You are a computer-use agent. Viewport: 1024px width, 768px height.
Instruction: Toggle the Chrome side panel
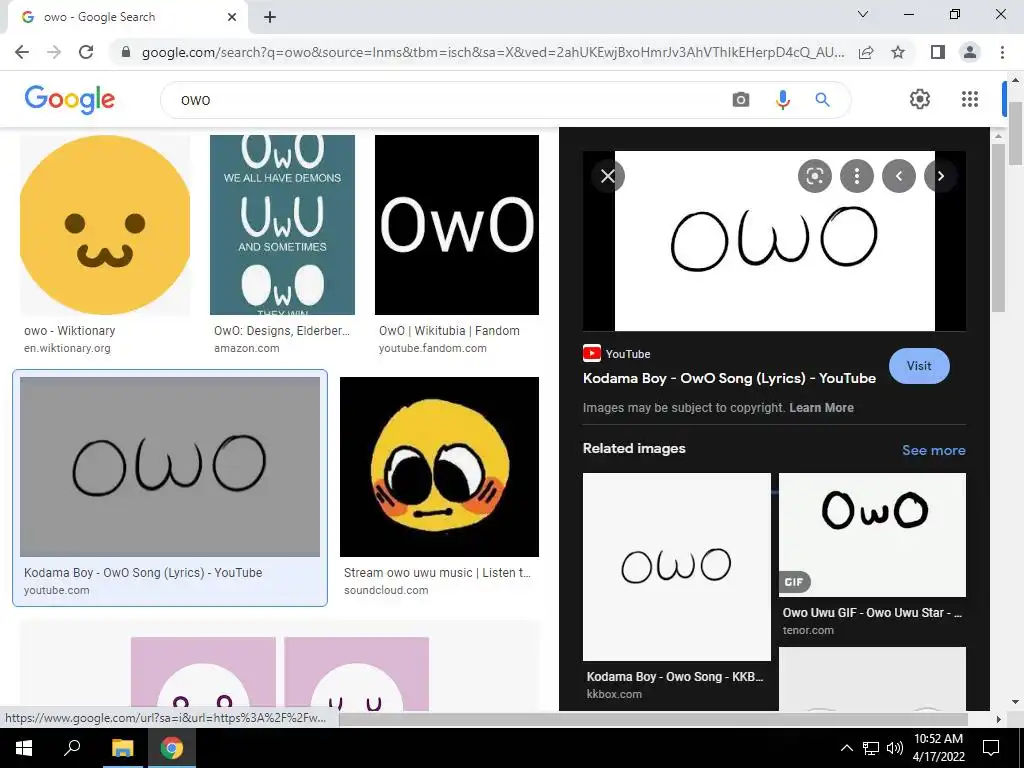point(938,52)
